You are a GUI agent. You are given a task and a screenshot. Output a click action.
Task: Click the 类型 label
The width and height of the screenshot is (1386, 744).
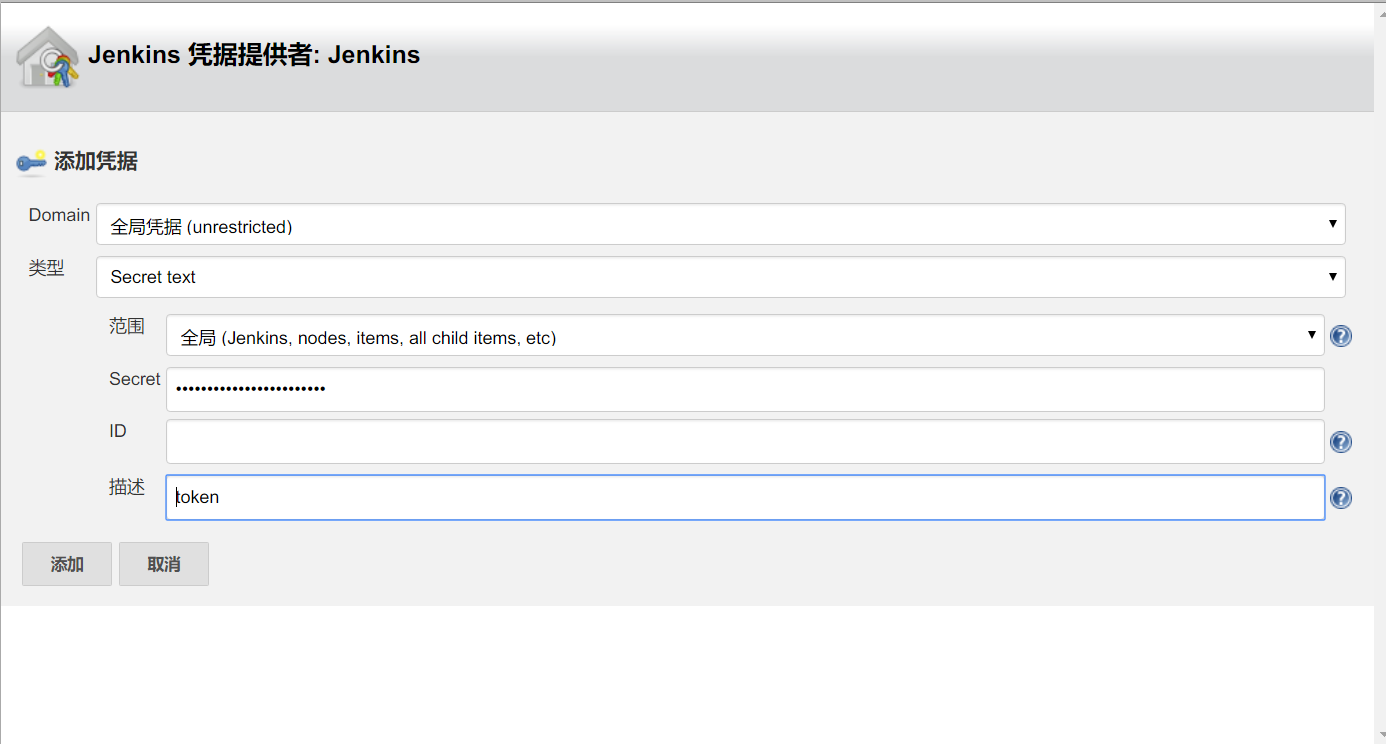[x=46, y=268]
